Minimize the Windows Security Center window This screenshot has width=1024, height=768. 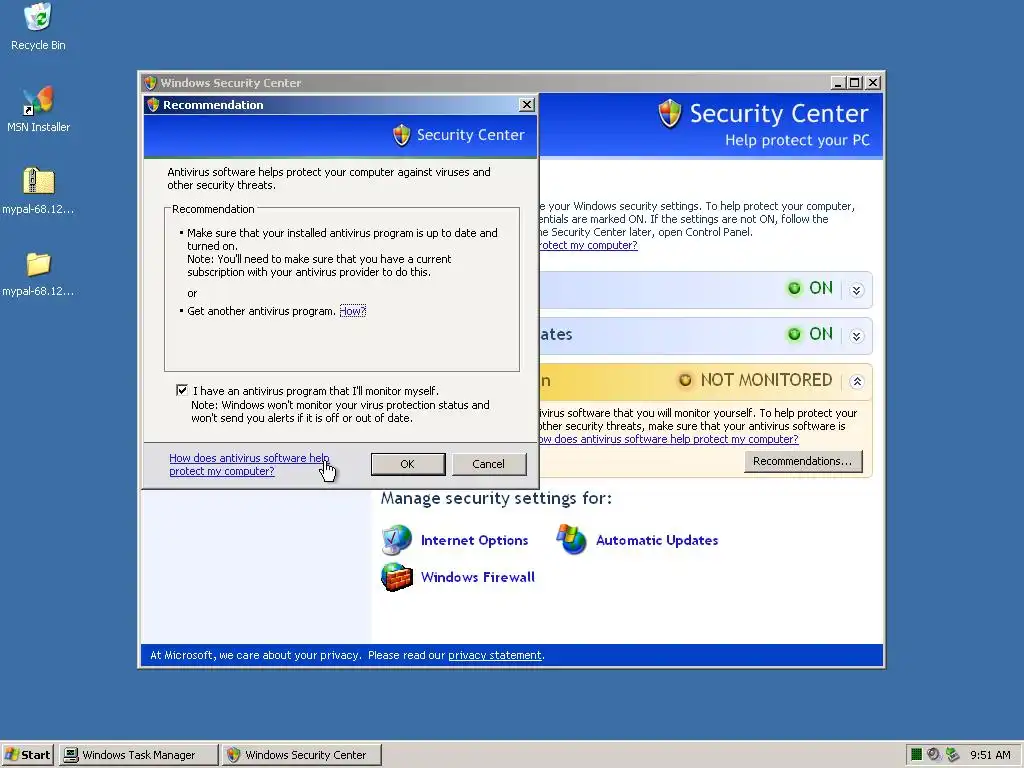[x=839, y=83]
